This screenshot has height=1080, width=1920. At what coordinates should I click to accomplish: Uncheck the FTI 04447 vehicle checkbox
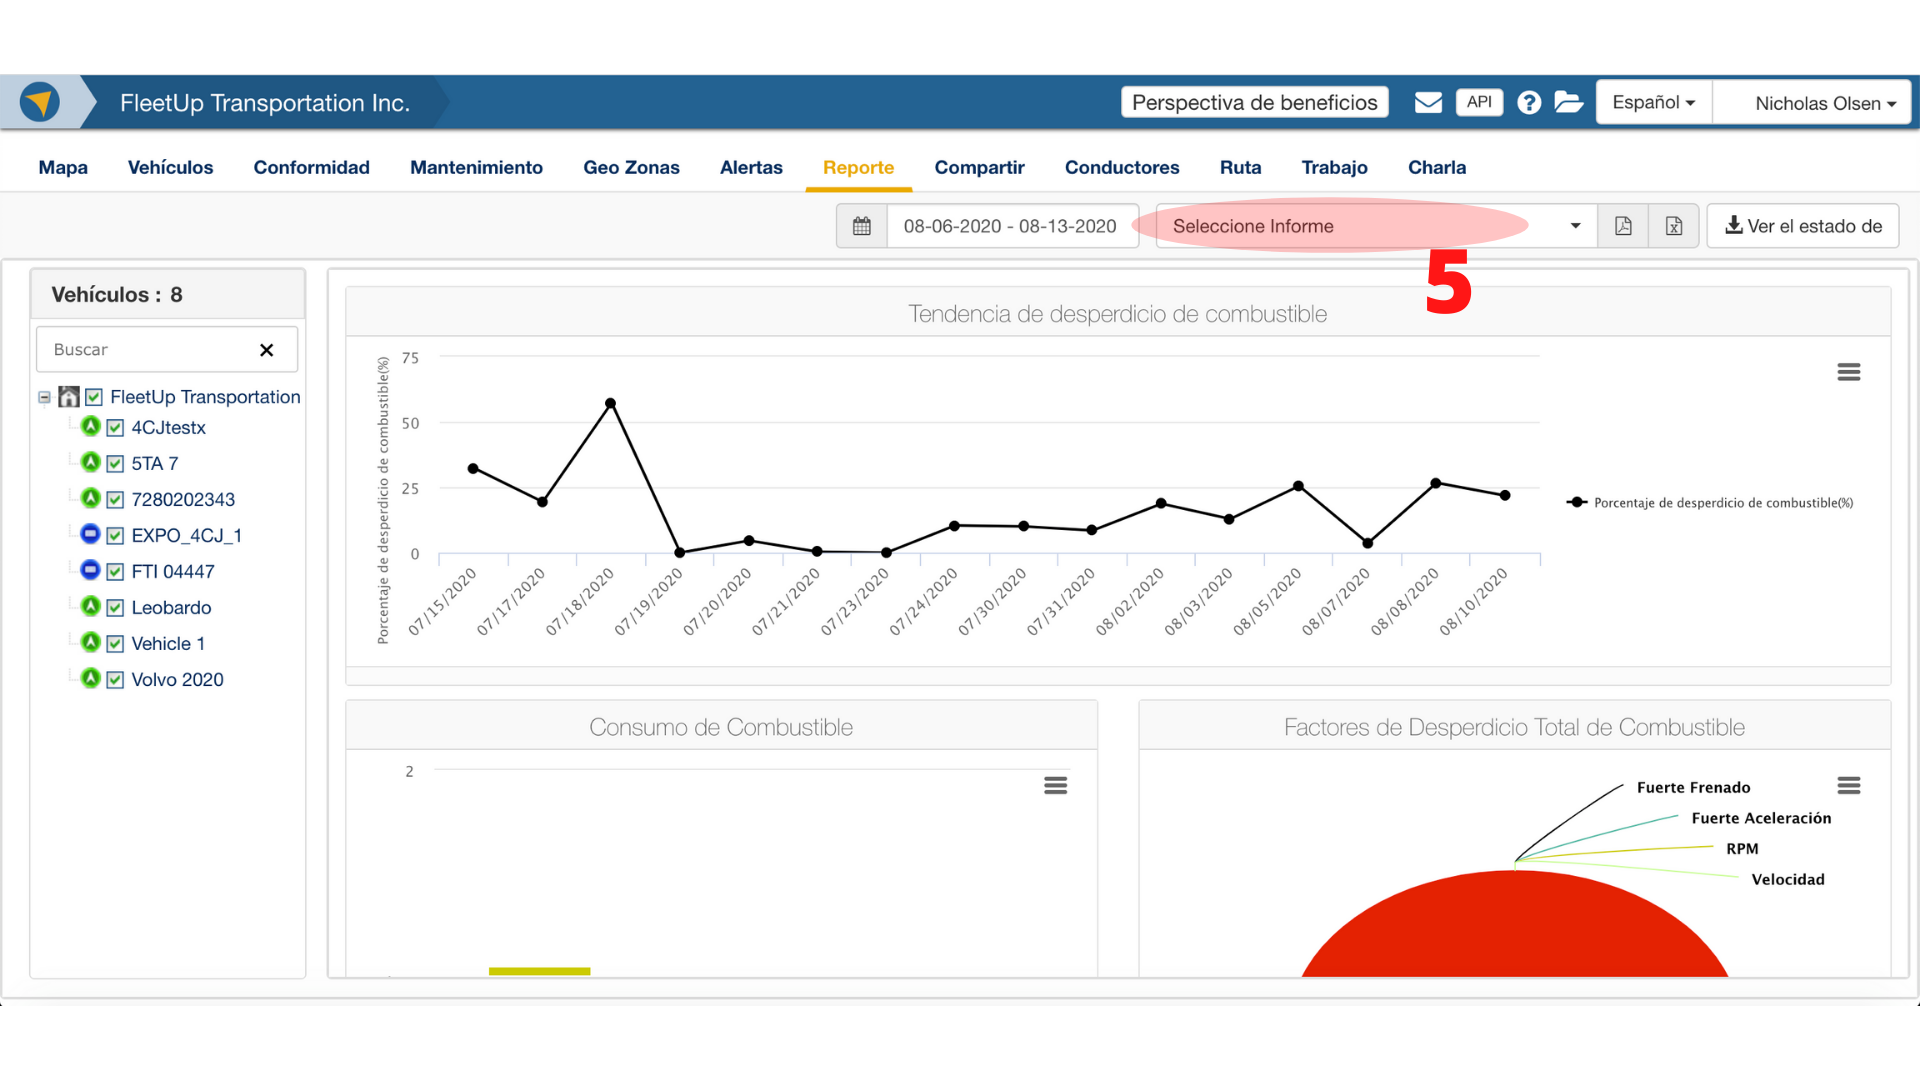115,572
